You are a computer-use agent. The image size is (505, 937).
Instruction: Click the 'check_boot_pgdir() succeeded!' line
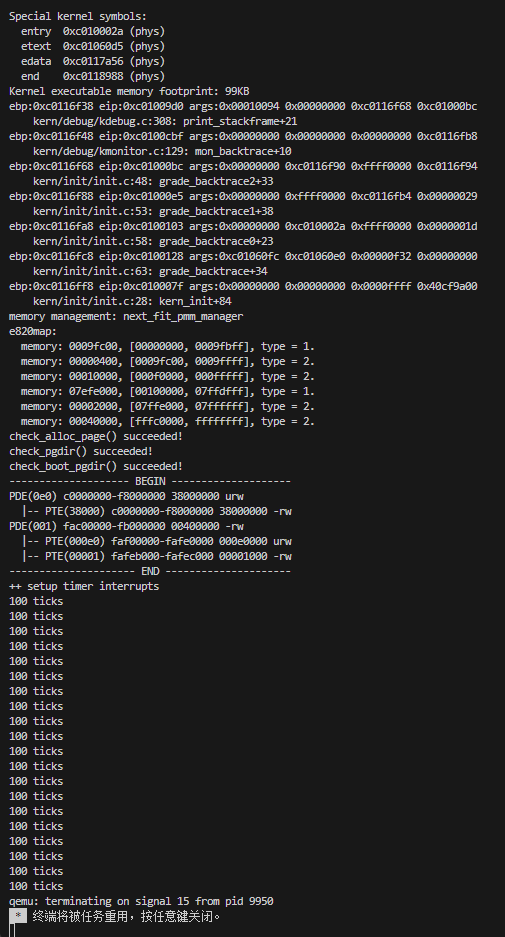tap(96, 466)
